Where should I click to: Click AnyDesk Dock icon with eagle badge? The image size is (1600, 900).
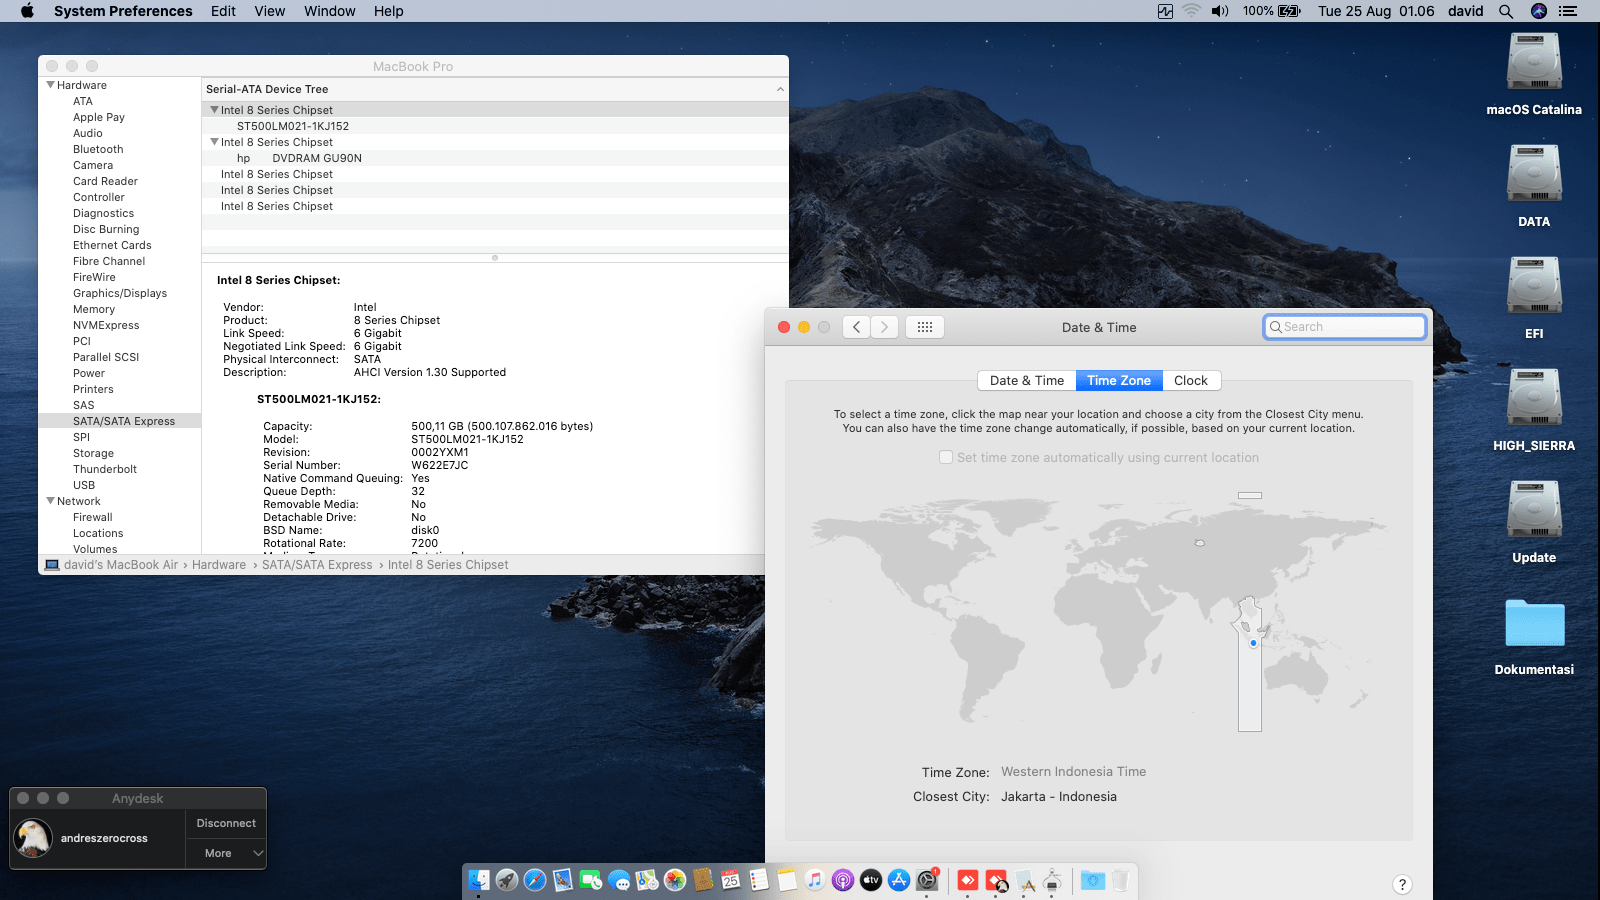(996, 880)
